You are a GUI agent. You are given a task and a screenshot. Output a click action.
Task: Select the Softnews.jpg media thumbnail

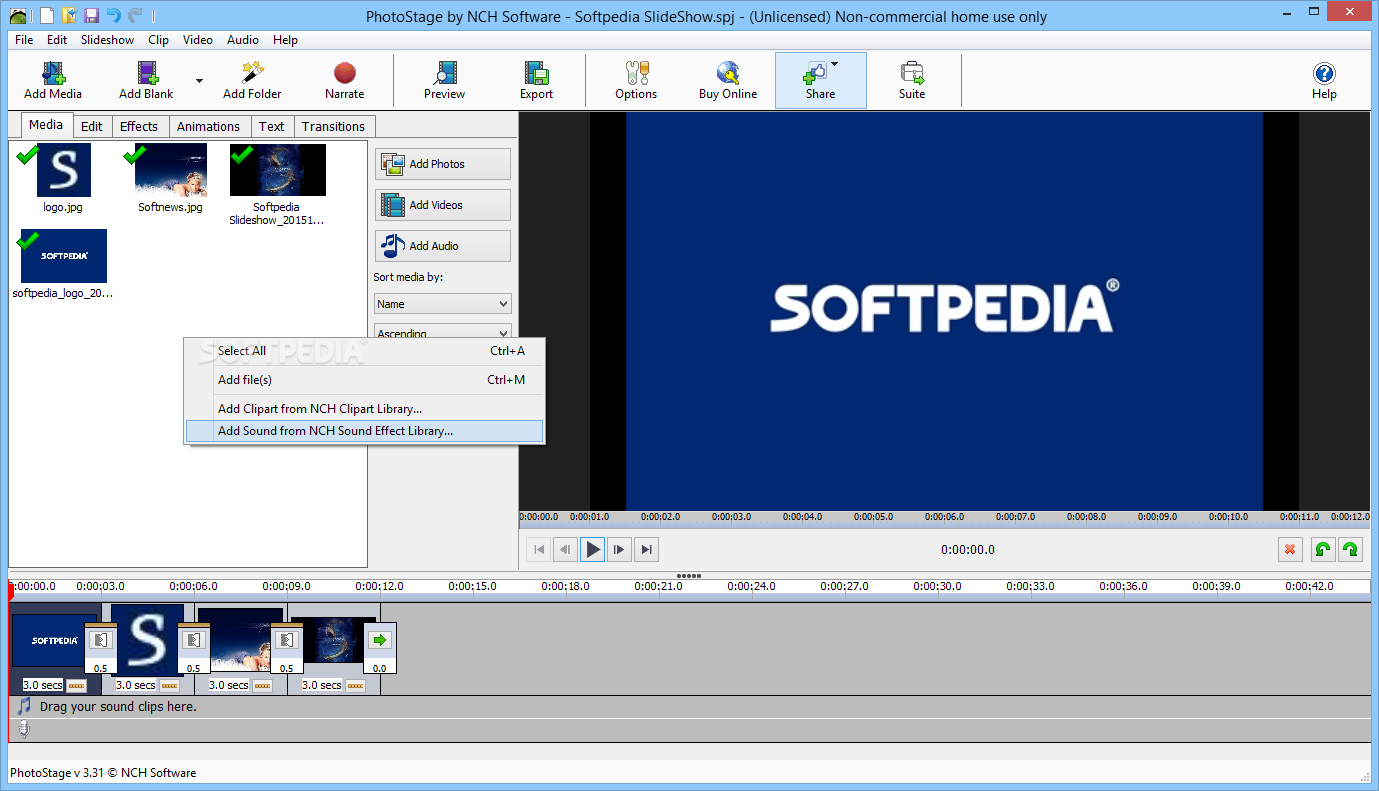coord(171,170)
